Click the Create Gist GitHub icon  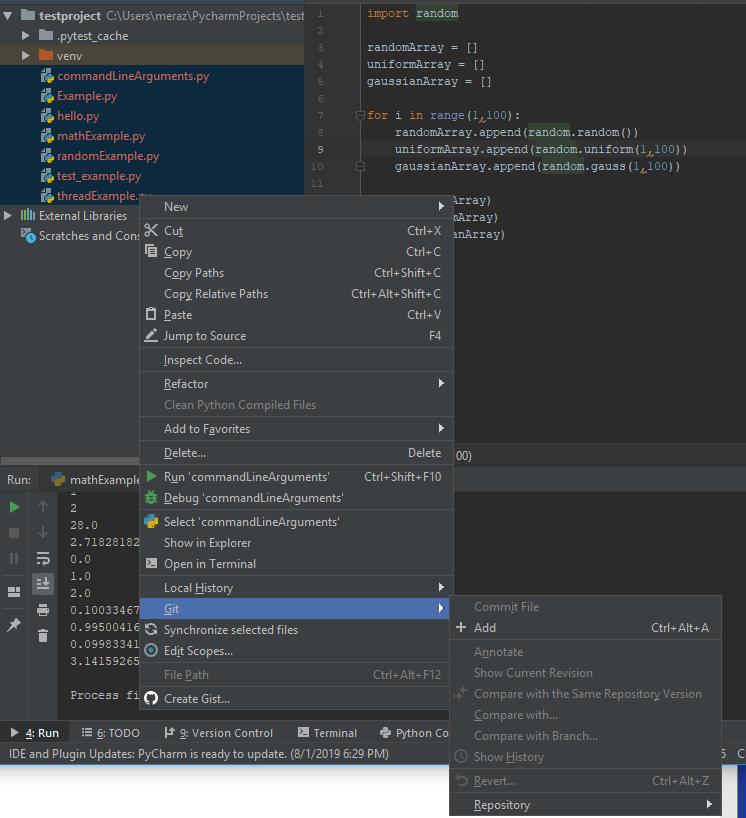pos(152,699)
